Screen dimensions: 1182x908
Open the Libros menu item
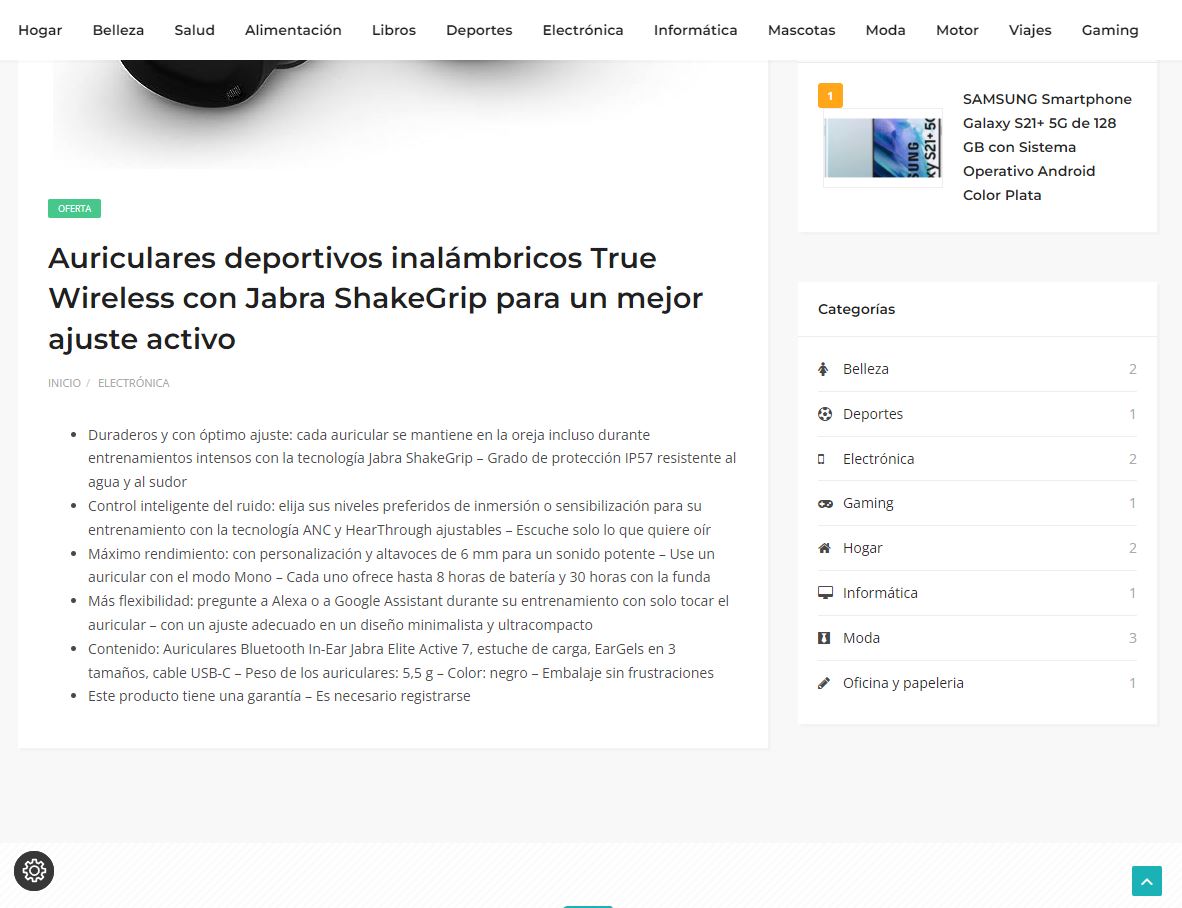pyautogui.click(x=393, y=30)
